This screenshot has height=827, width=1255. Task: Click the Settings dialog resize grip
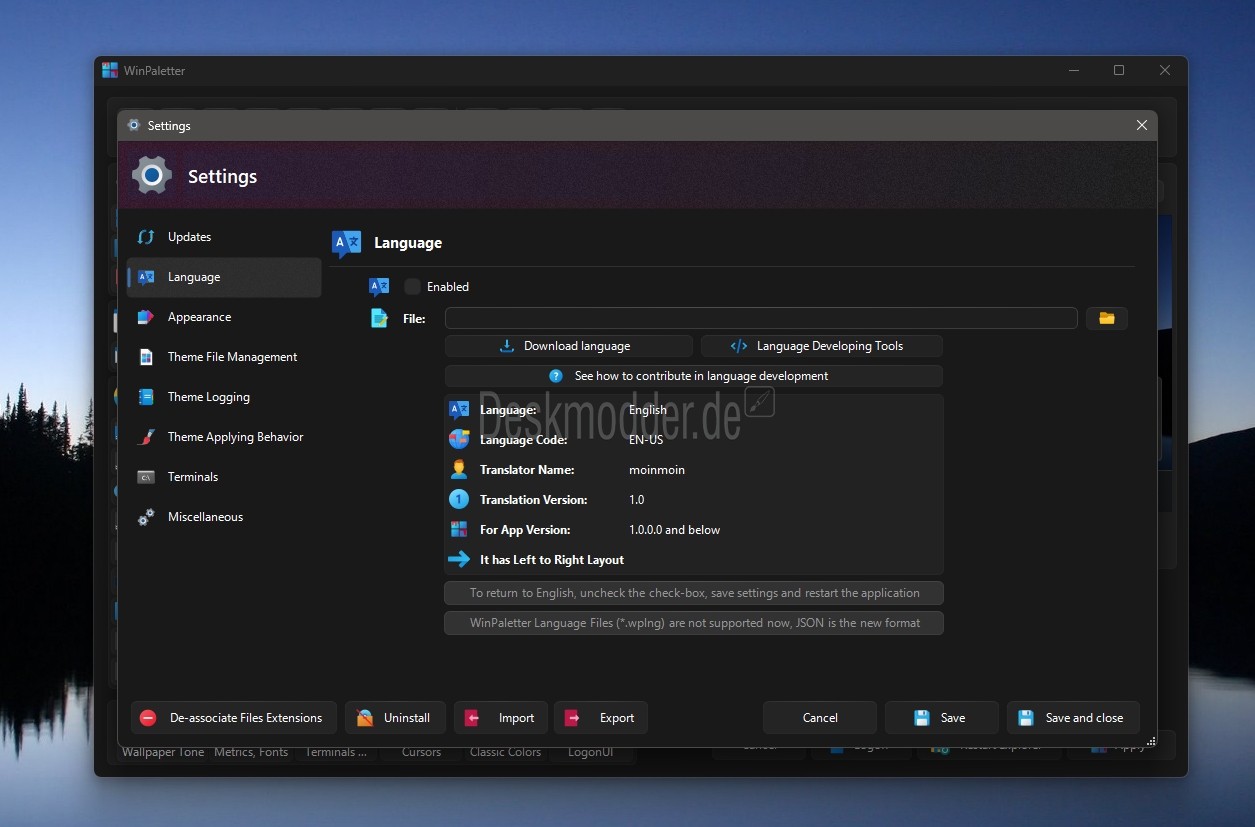1151,742
